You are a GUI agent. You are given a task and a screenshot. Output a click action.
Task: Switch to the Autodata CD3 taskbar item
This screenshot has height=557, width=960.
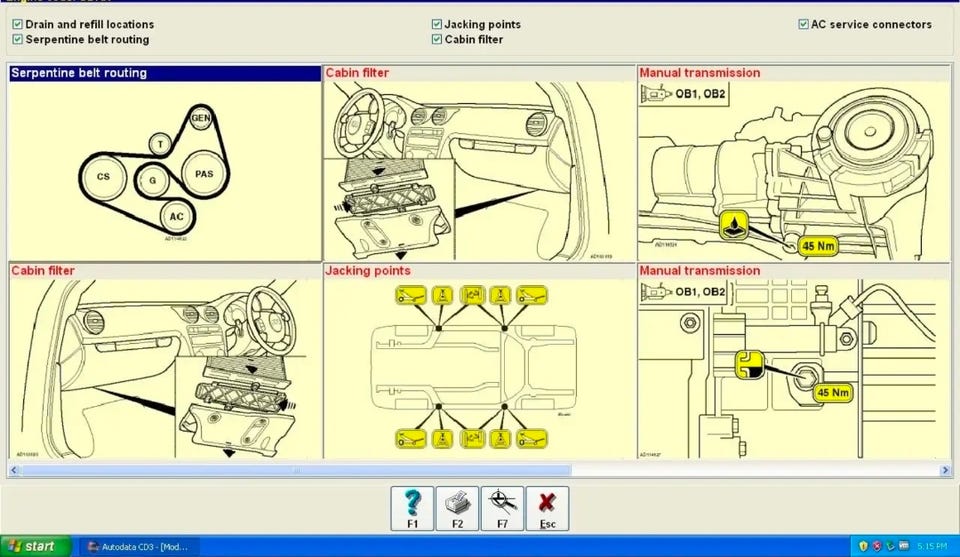[x=139, y=547]
